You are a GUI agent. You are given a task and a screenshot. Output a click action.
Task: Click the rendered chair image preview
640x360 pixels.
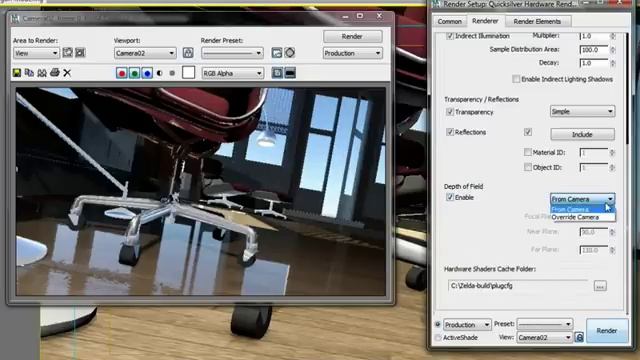(x=200, y=192)
